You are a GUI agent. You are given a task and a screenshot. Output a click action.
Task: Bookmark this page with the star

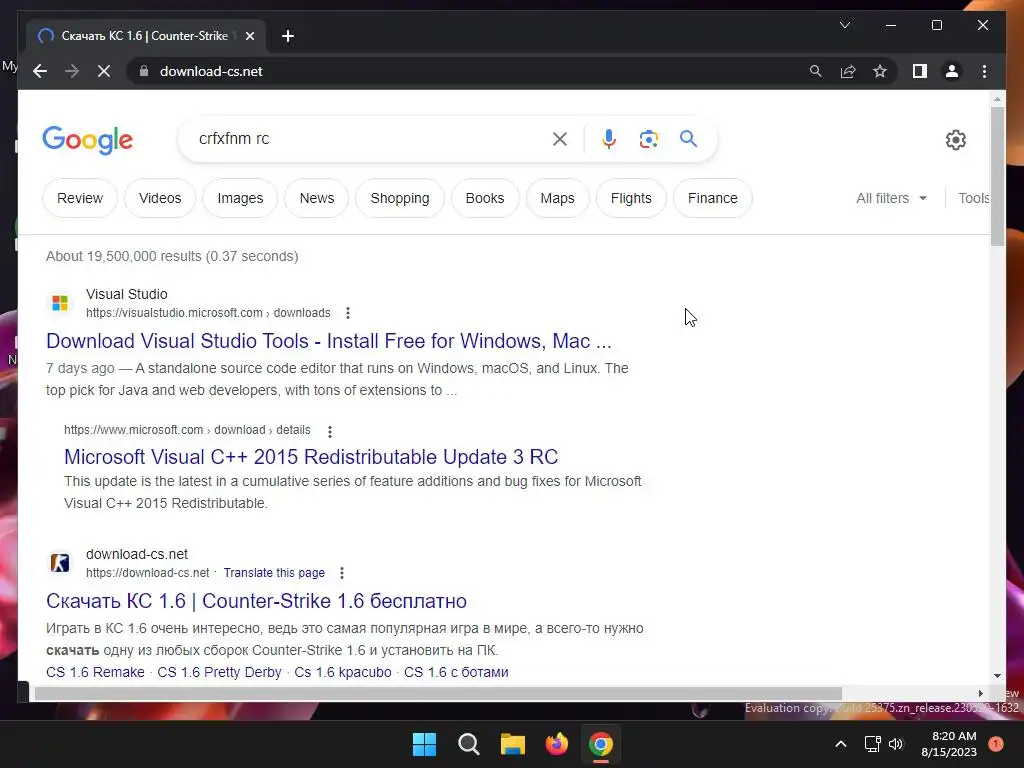click(880, 71)
